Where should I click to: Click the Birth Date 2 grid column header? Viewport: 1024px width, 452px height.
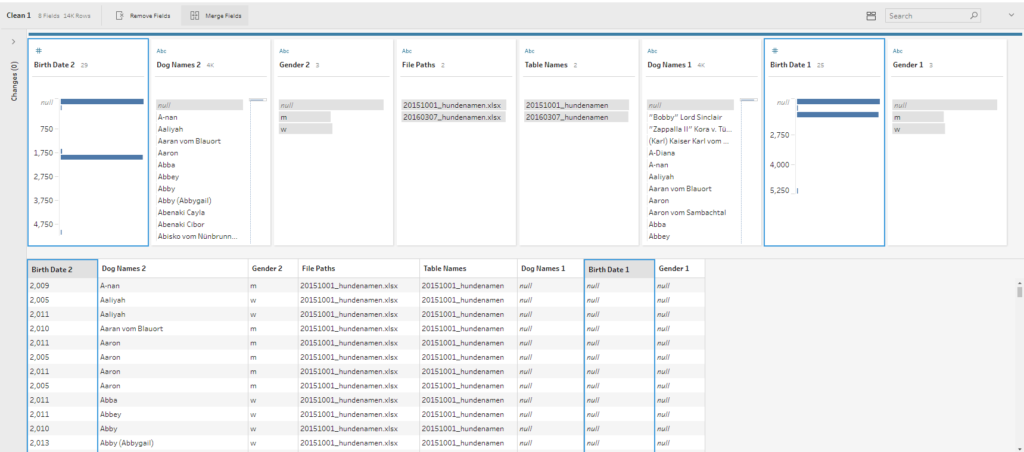coord(63,268)
